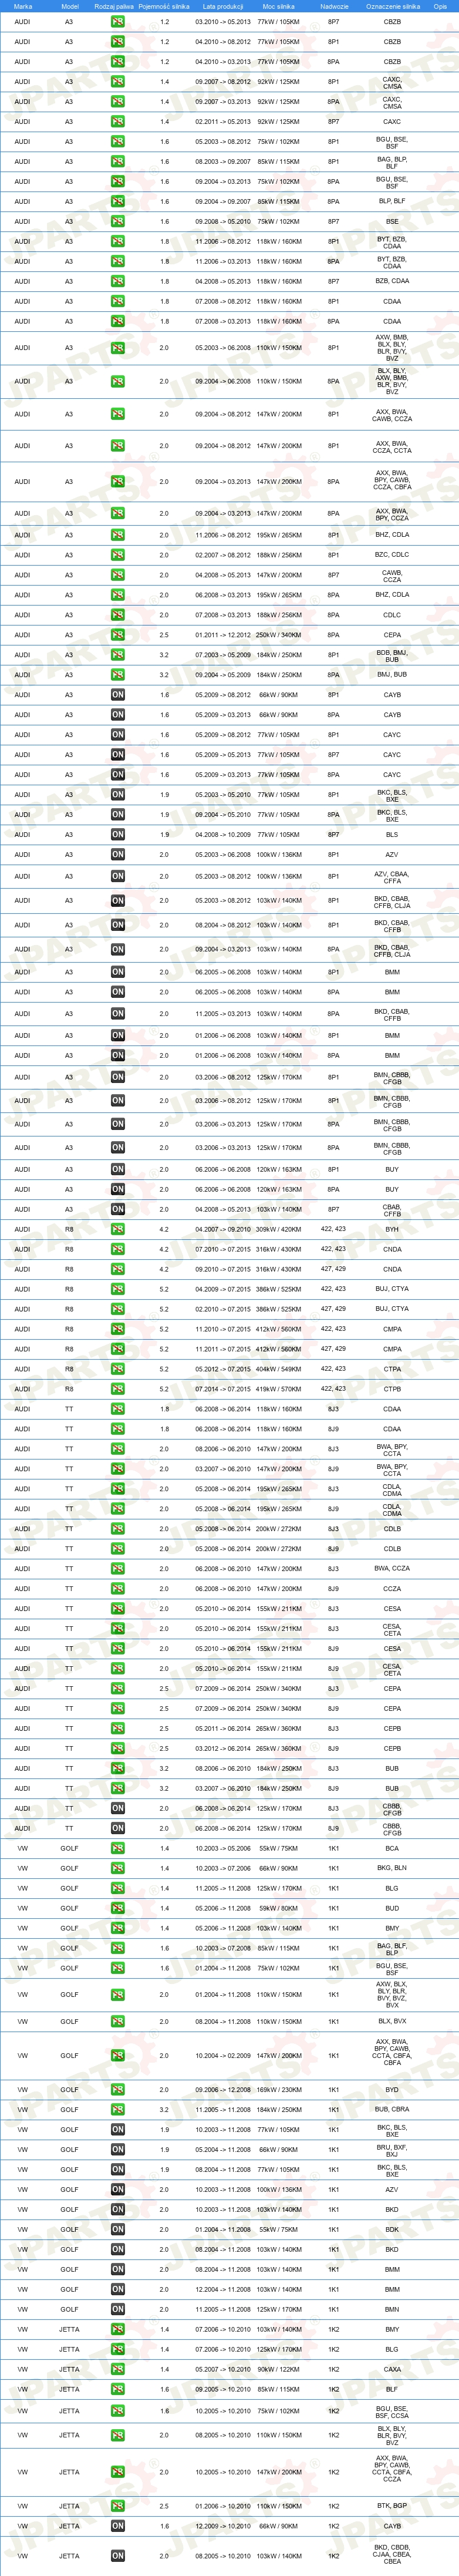459x2576 pixels.
Task: Click the petrol icon in the A3 3.2 BDB, BMJ, BUB row
Action: (118, 655)
